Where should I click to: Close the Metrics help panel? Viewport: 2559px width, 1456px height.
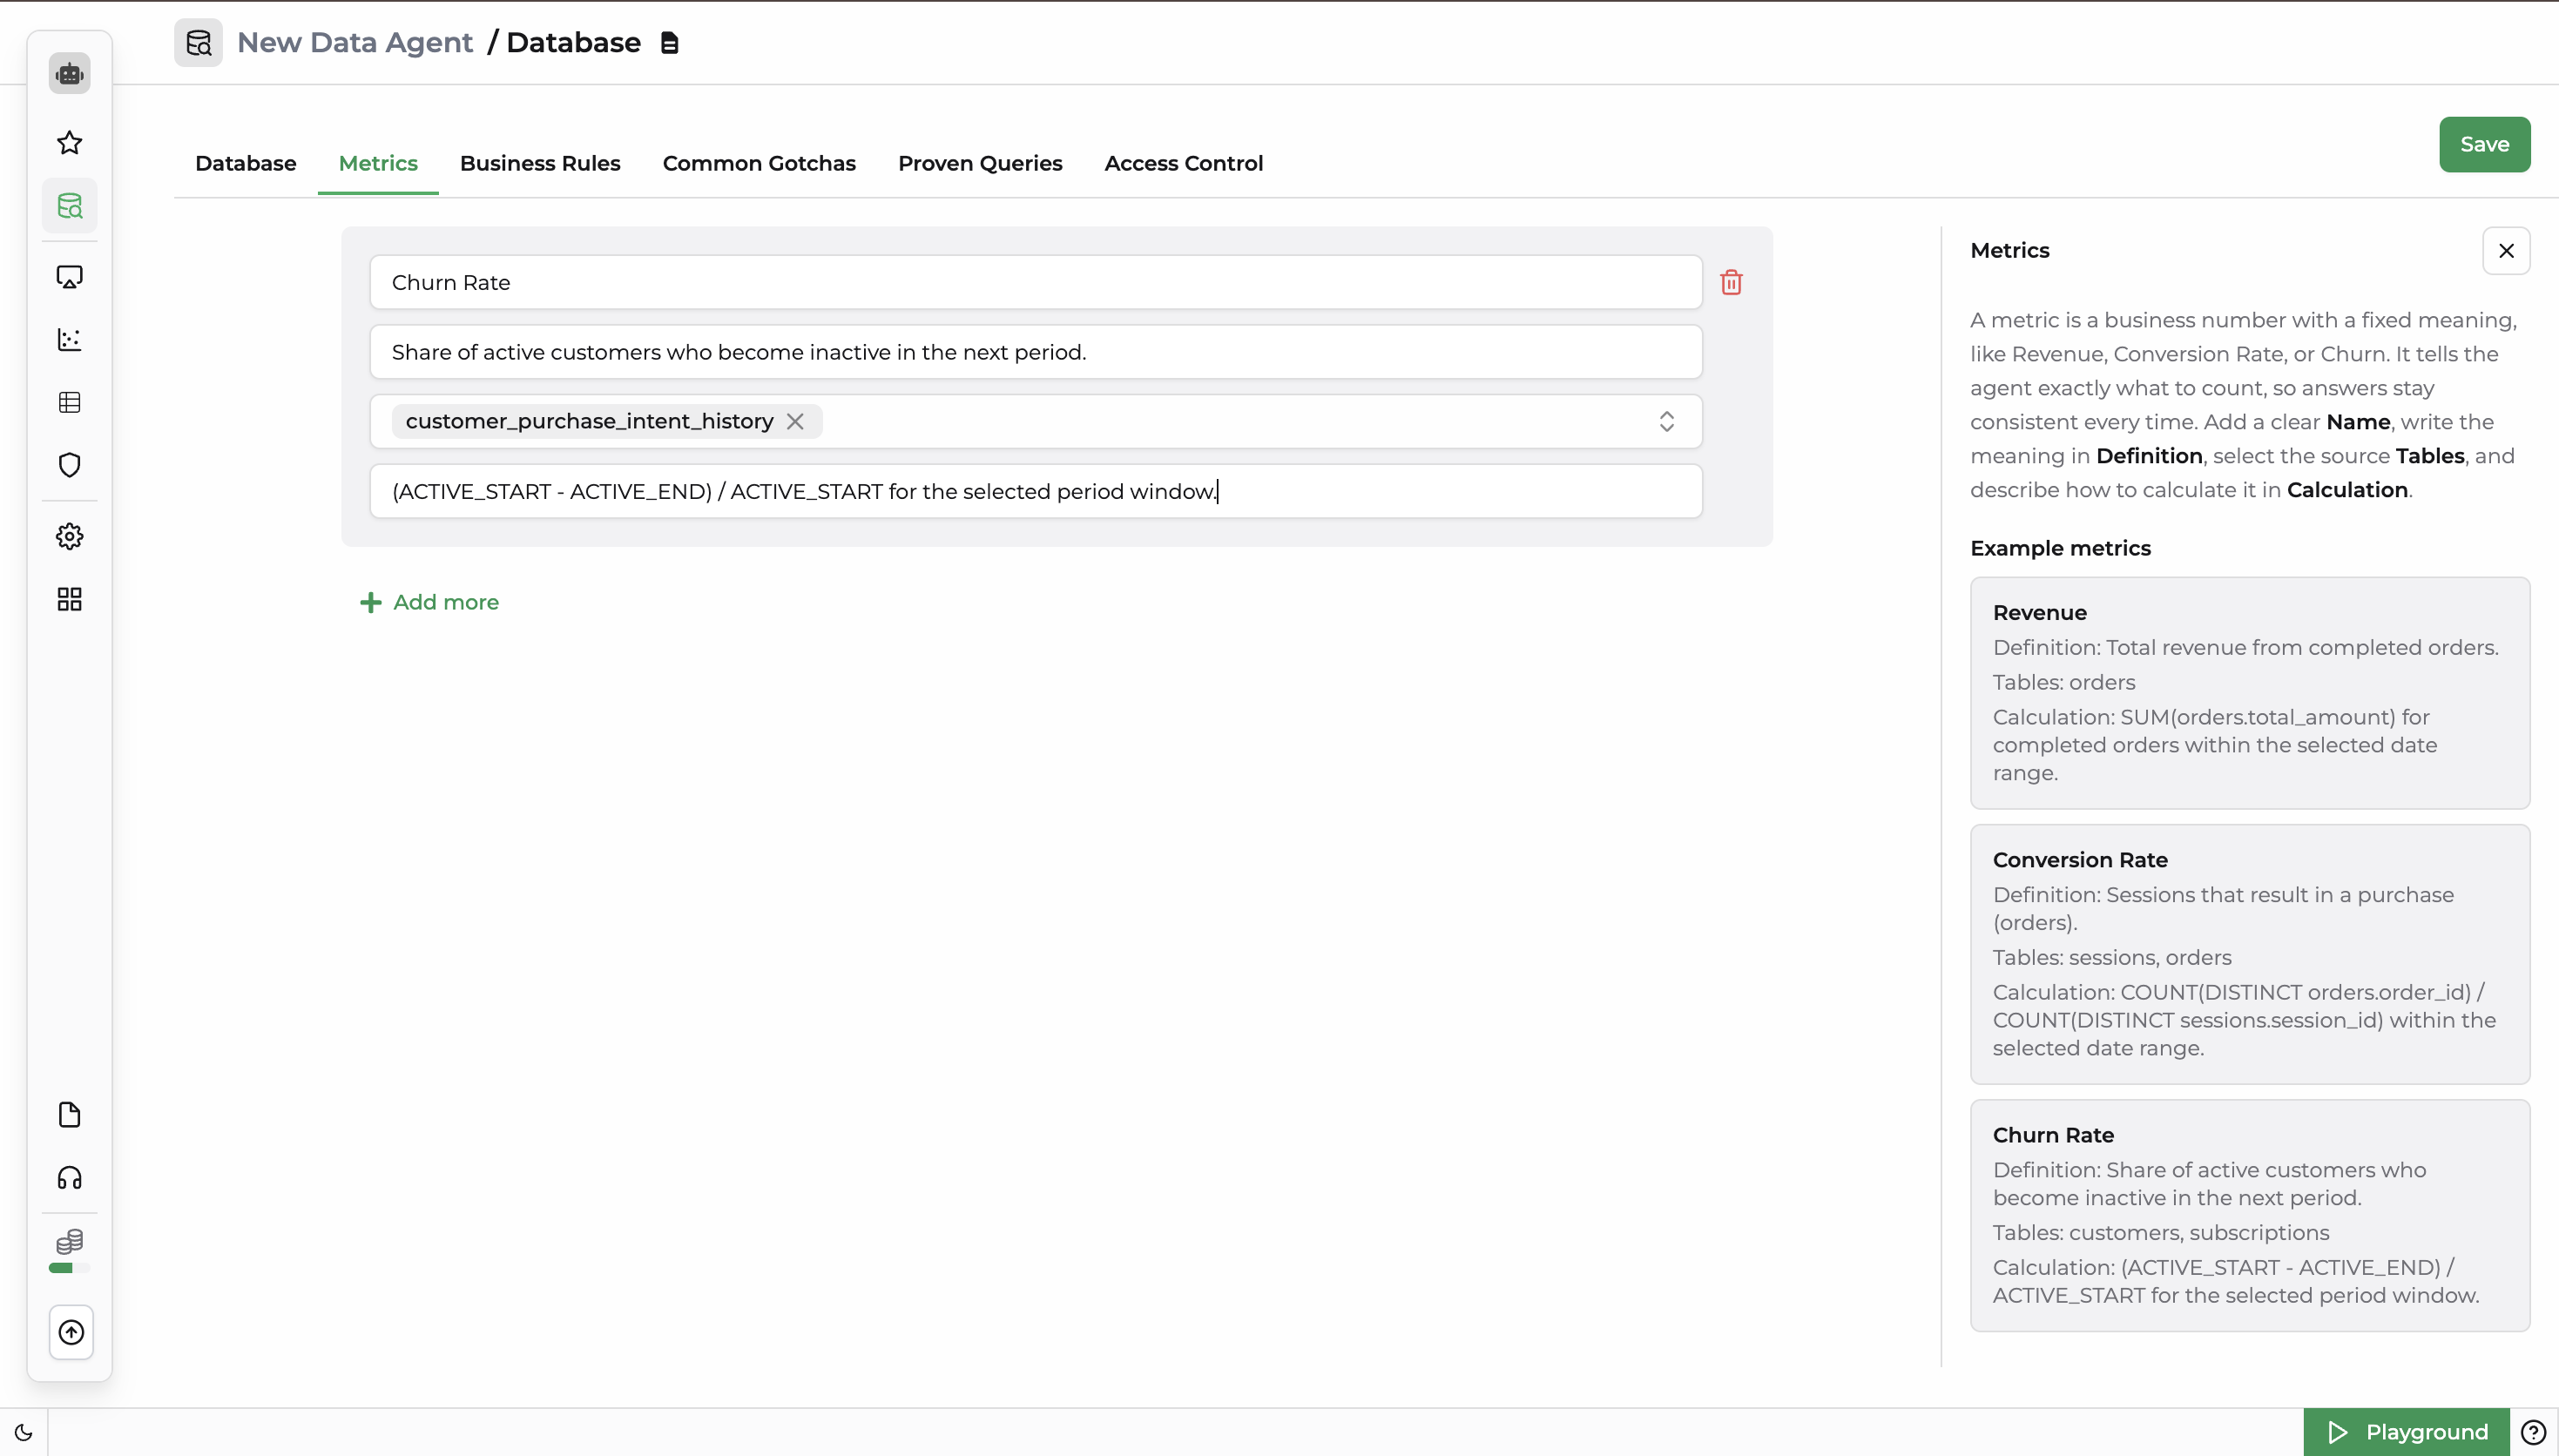tap(2507, 251)
